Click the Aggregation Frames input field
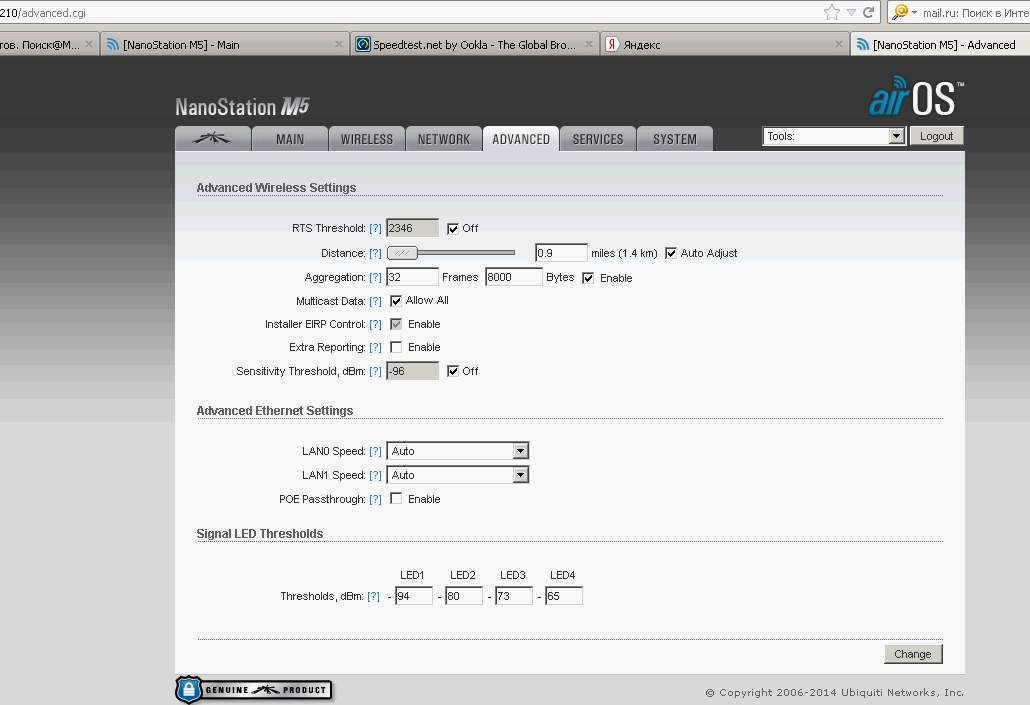 pyautogui.click(x=412, y=277)
